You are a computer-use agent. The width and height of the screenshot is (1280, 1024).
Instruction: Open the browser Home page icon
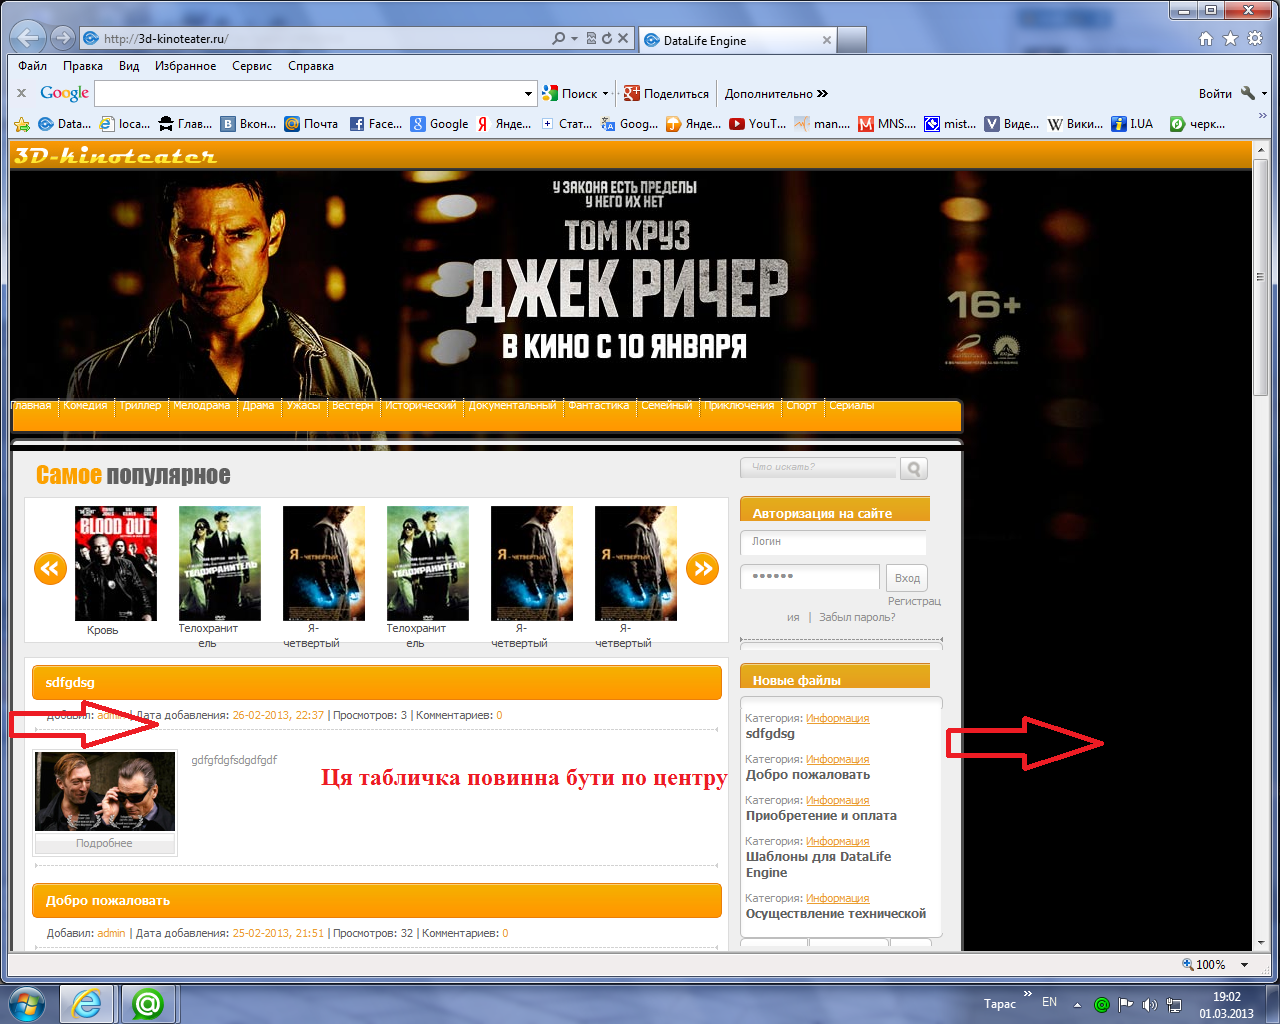point(1206,39)
